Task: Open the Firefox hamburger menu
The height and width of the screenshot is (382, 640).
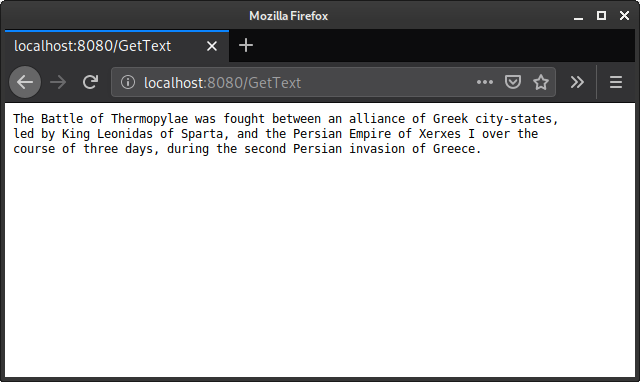Action: pos(616,82)
